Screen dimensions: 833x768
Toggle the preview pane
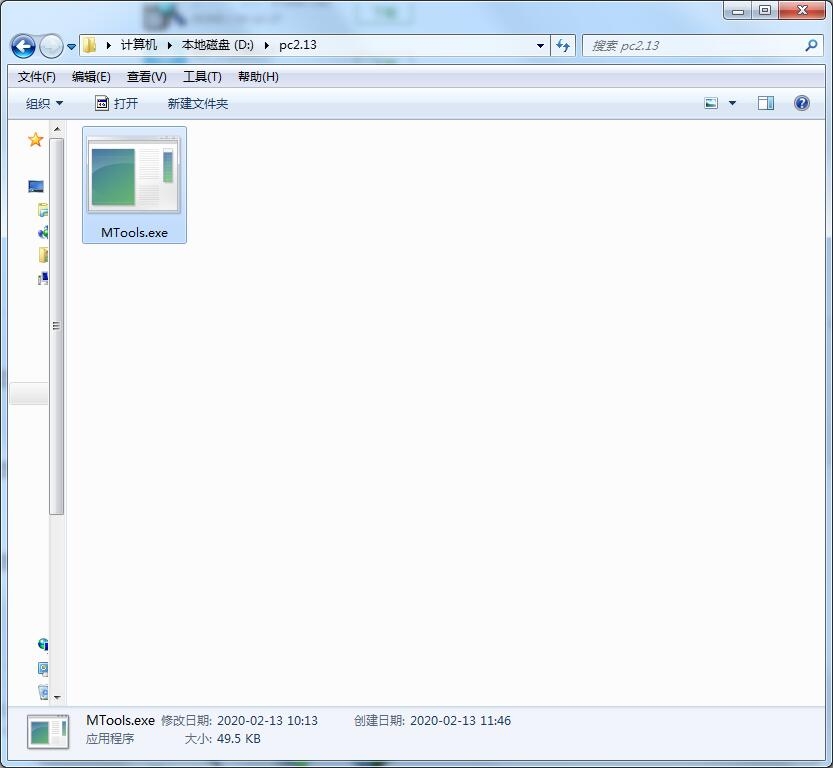click(x=766, y=103)
